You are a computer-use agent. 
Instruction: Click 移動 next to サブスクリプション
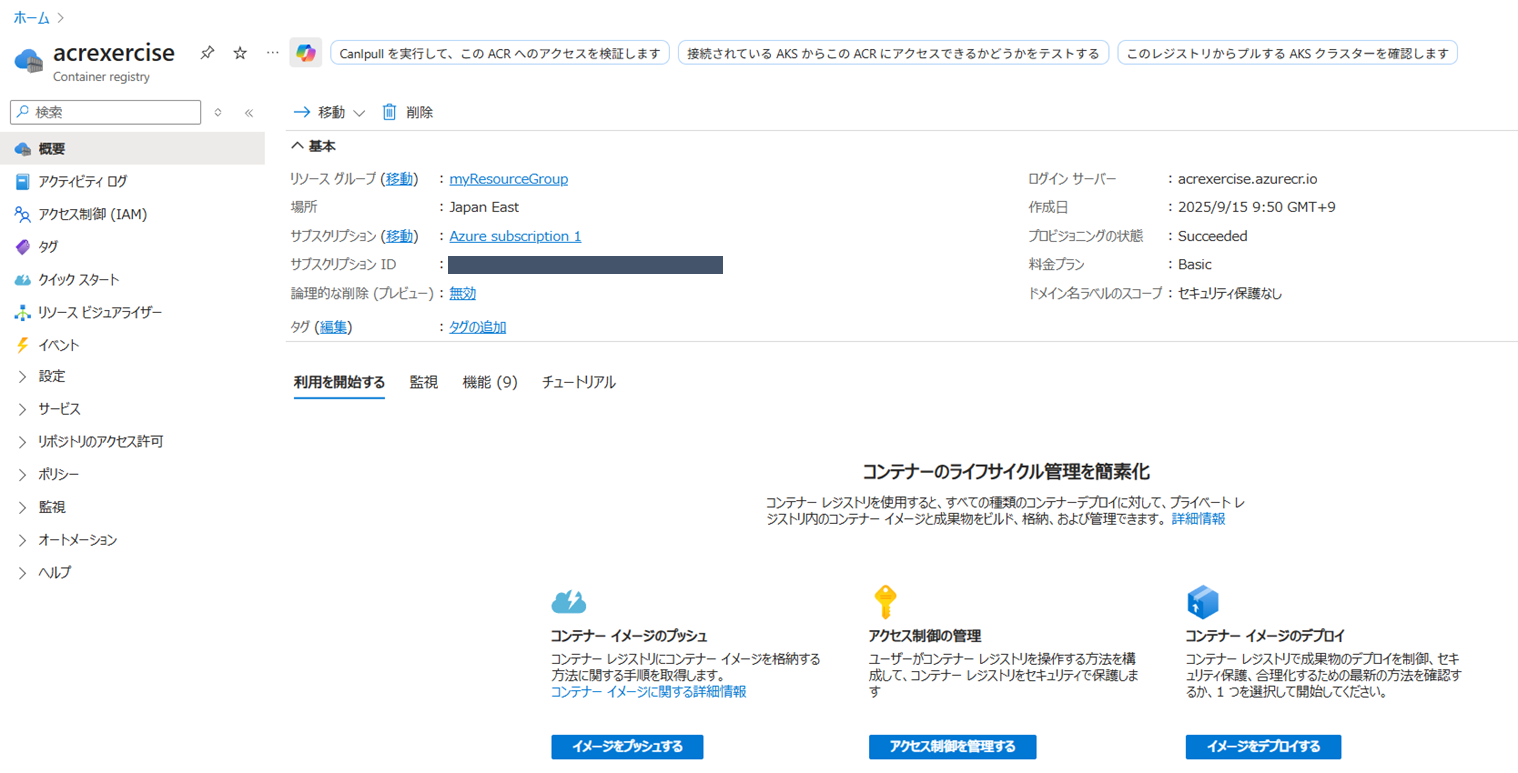tap(399, 236)
